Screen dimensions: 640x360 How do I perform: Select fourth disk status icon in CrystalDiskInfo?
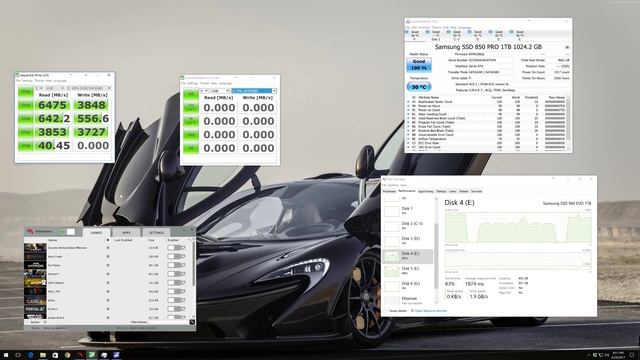tap(478, 35)
